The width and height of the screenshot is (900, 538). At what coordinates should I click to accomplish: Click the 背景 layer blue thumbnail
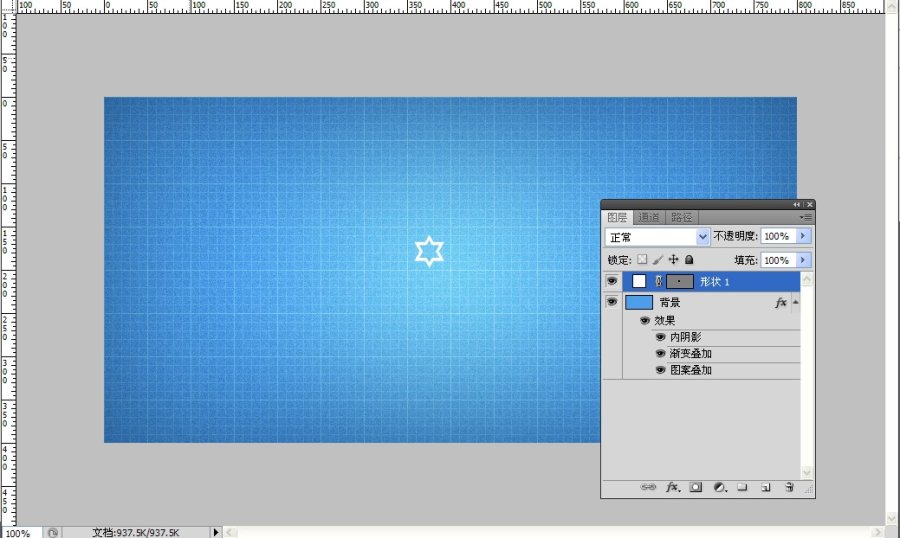tap(639, 302)
